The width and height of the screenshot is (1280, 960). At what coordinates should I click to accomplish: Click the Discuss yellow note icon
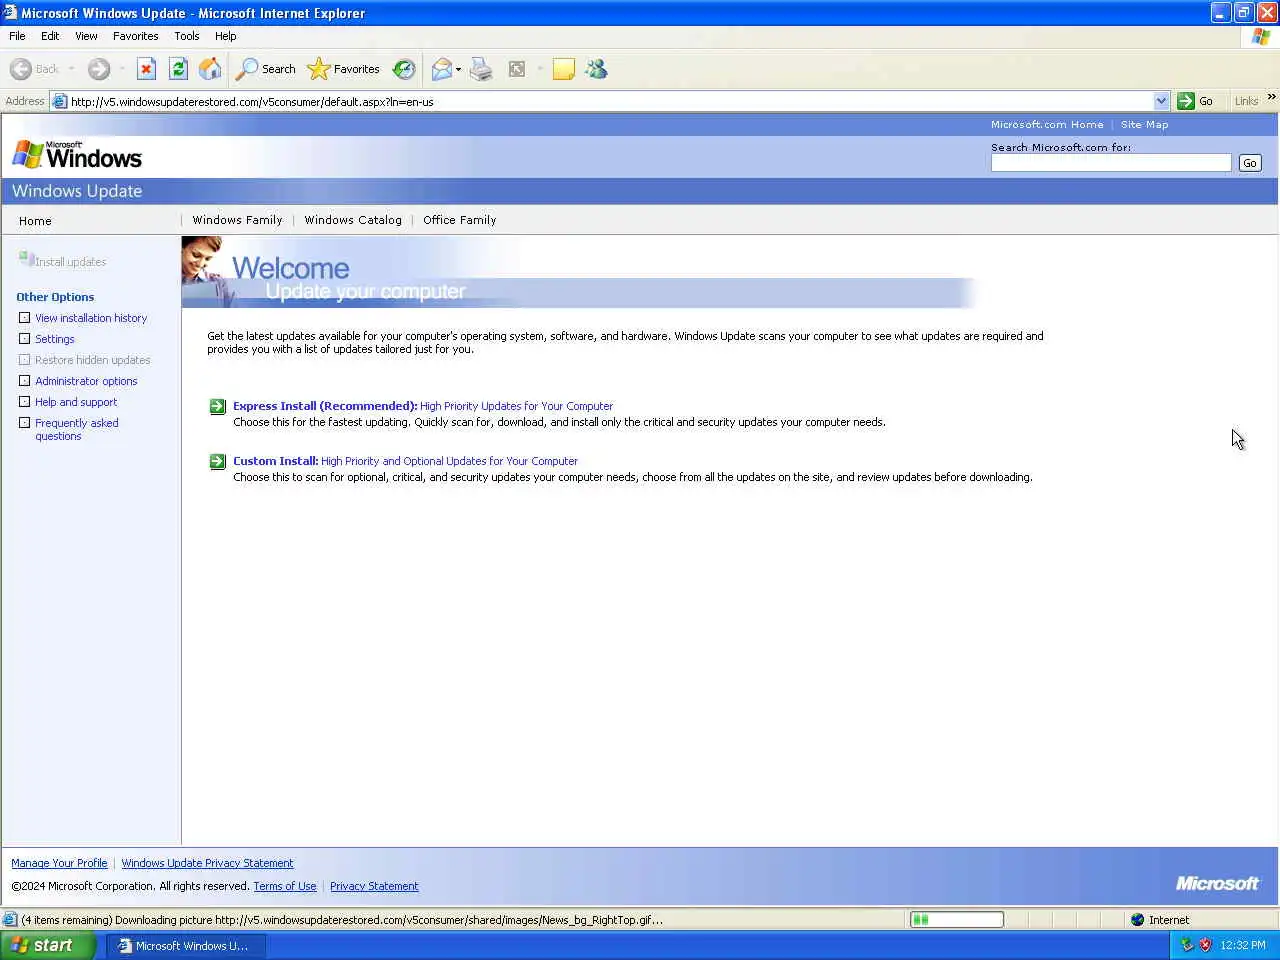click(x=564, y=69)
